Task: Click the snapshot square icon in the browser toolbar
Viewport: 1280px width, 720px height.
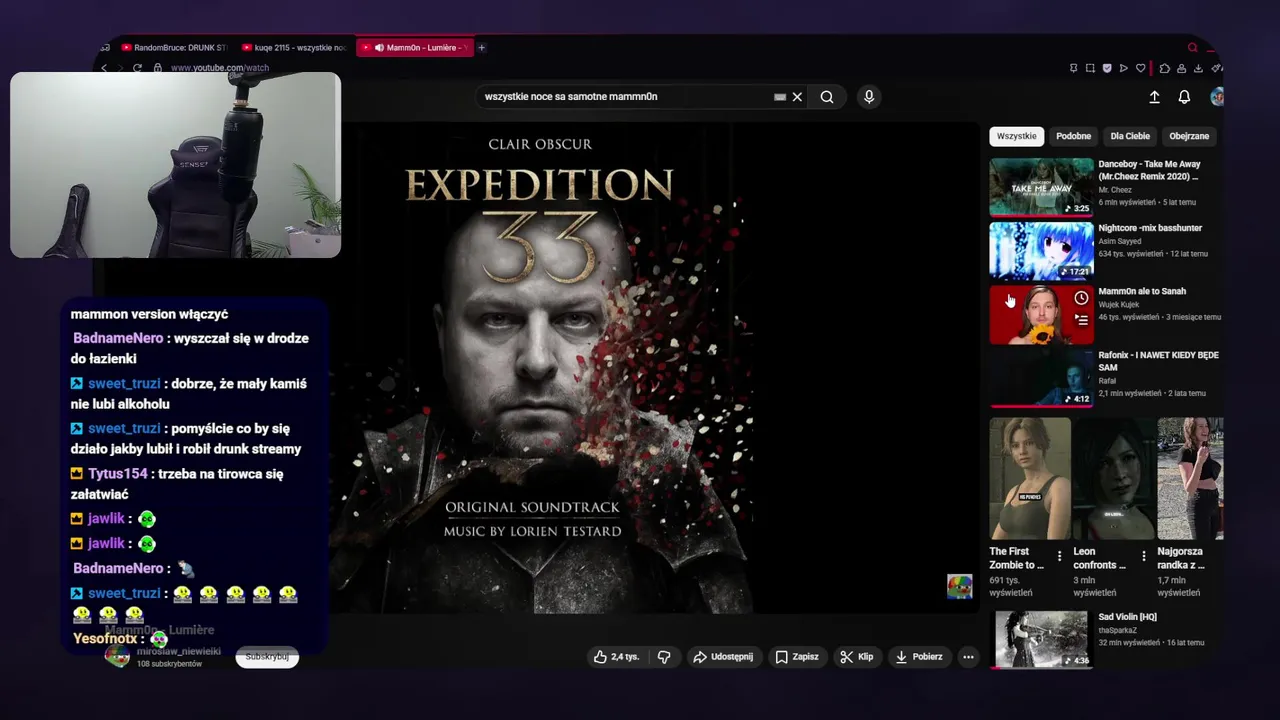Action: coord(1090,68)
